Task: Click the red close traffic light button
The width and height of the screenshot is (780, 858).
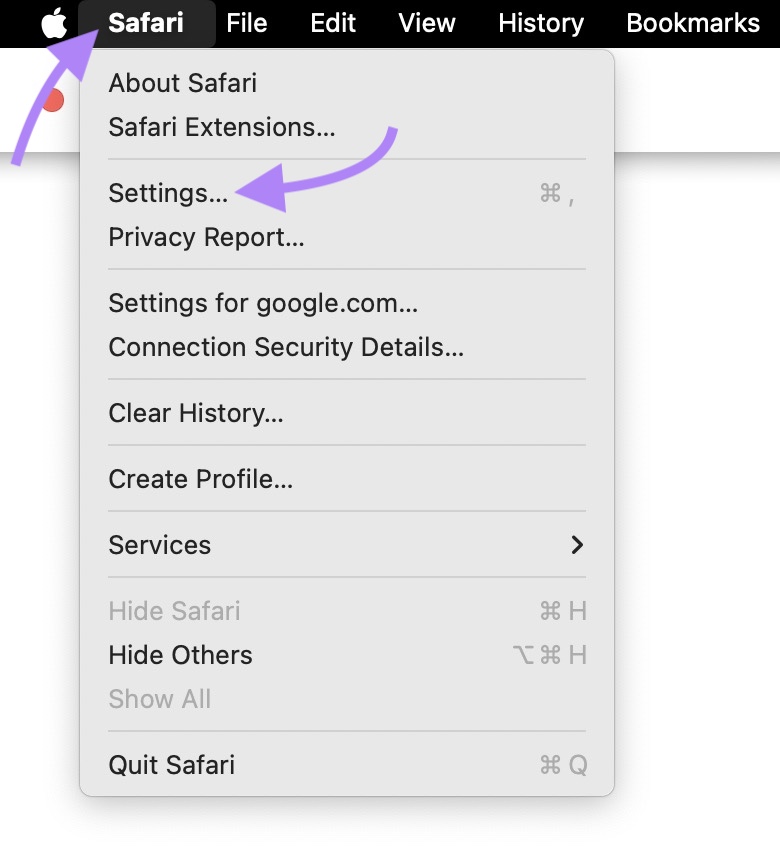Action: 52,100
